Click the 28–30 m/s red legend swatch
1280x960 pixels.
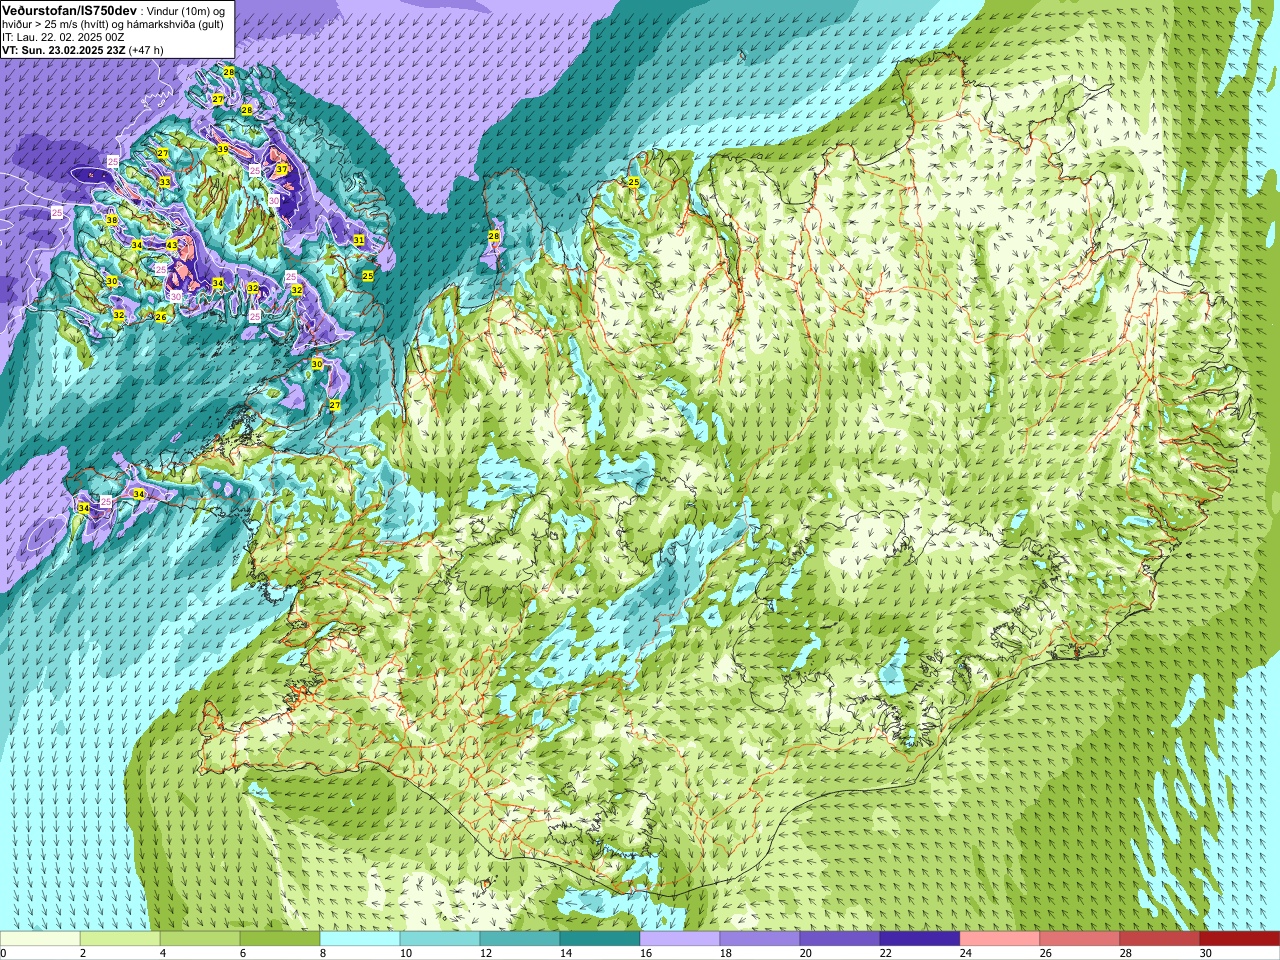[x=1160, y=939]
